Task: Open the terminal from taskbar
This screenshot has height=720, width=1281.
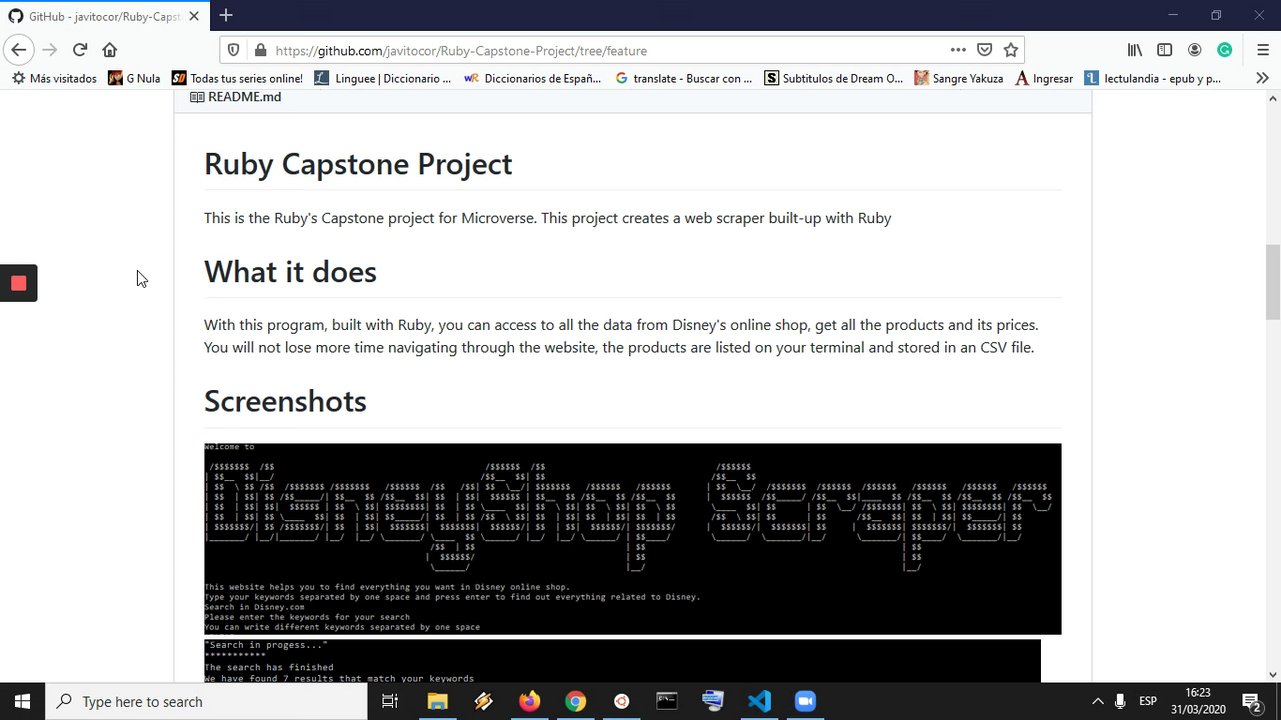Action: (667, 701)
